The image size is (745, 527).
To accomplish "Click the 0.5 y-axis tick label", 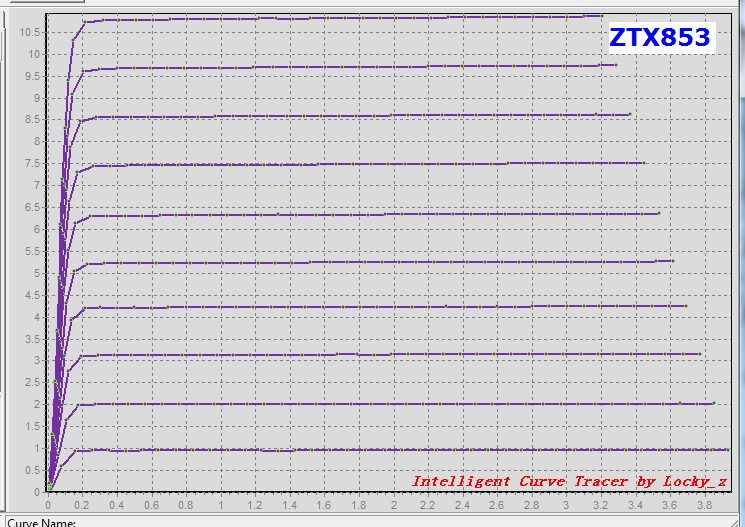I will pyautogui.click(x=33, y=470).
